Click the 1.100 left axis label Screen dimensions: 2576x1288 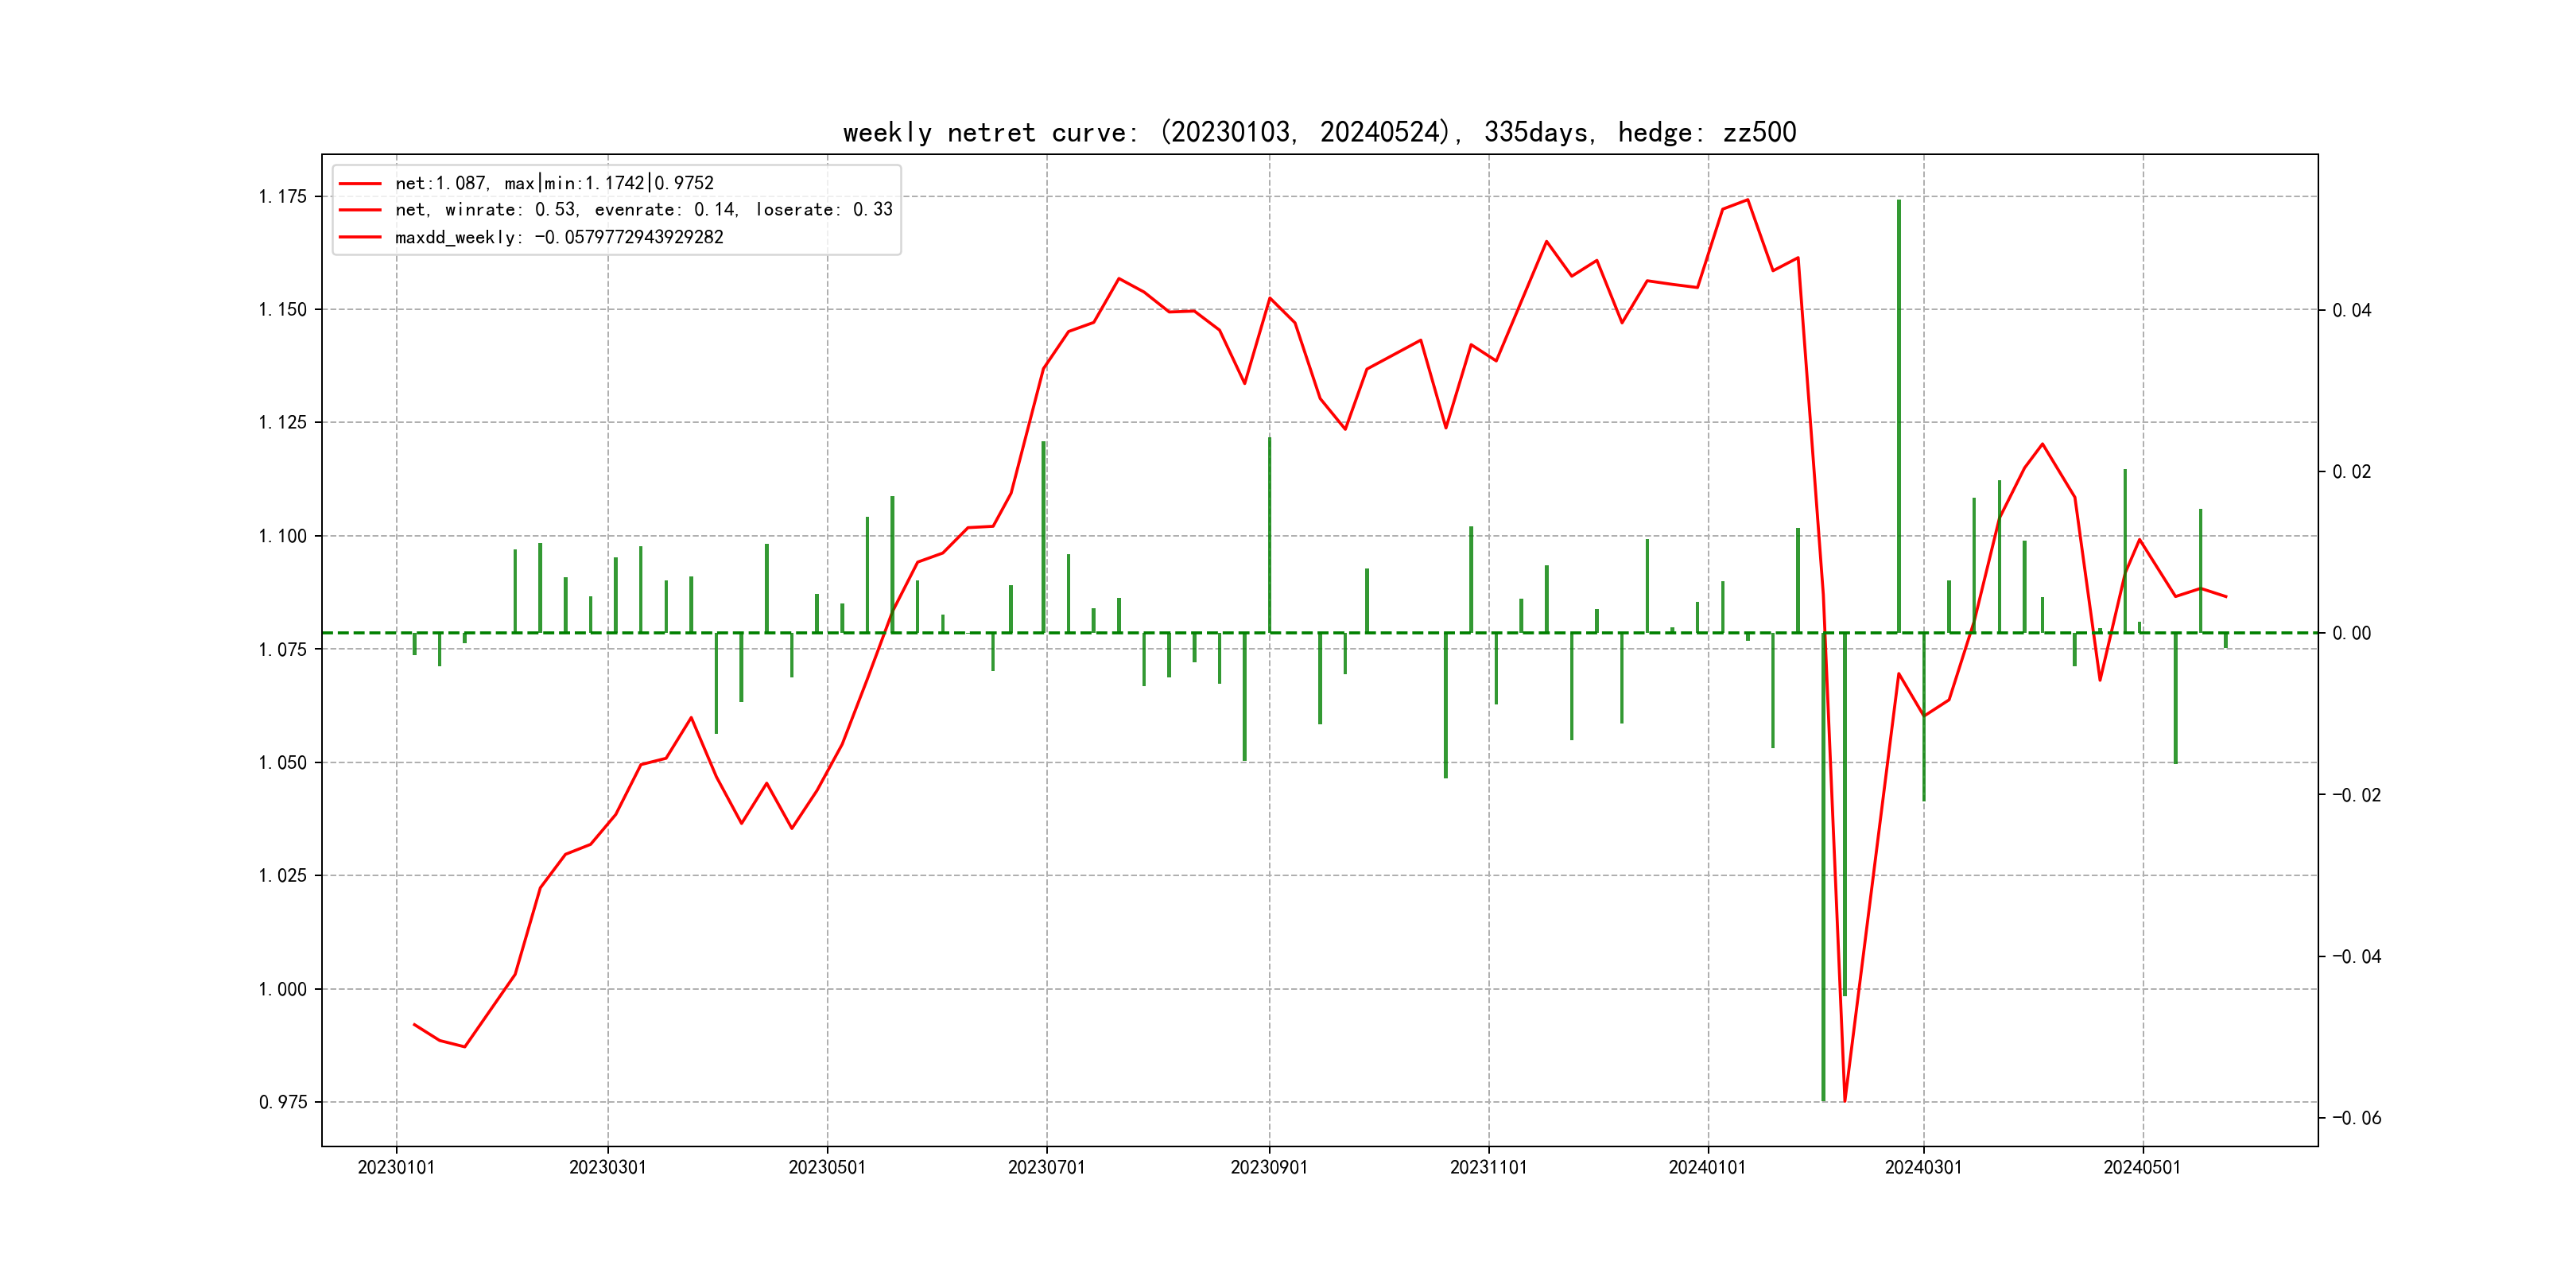(x=283, y=536)
